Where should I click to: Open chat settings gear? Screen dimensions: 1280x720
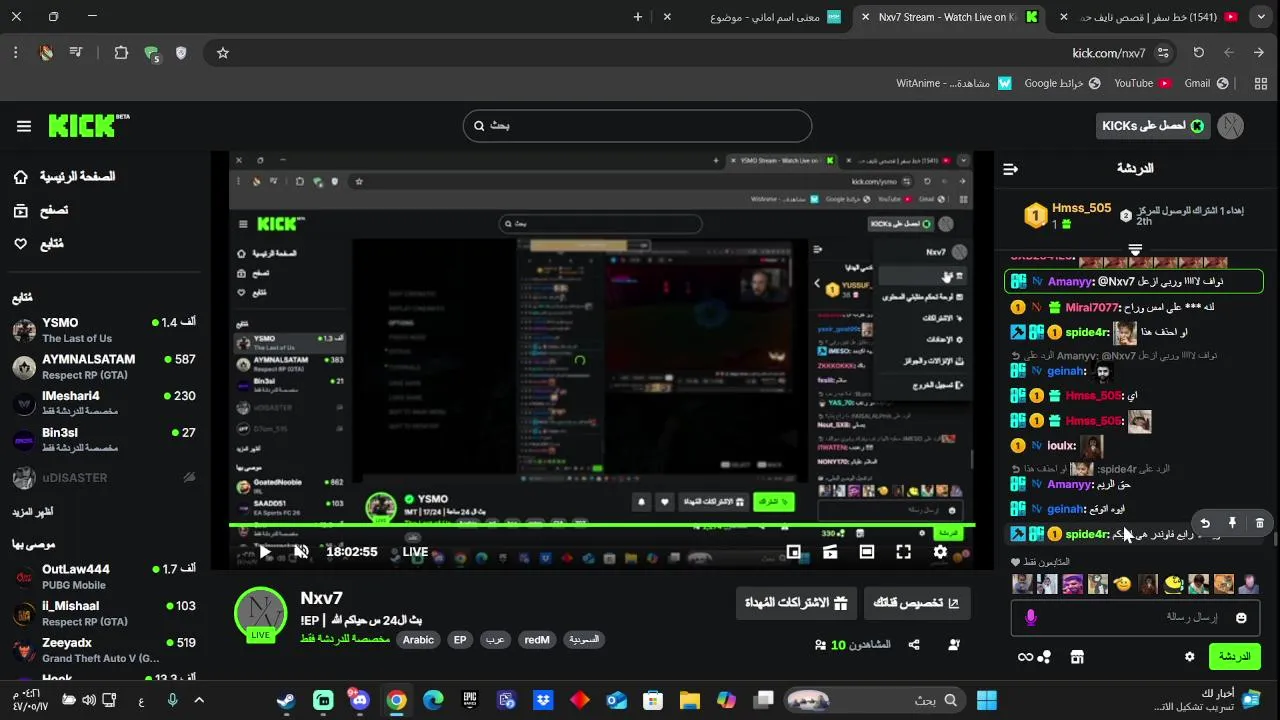coord(1189,657)
